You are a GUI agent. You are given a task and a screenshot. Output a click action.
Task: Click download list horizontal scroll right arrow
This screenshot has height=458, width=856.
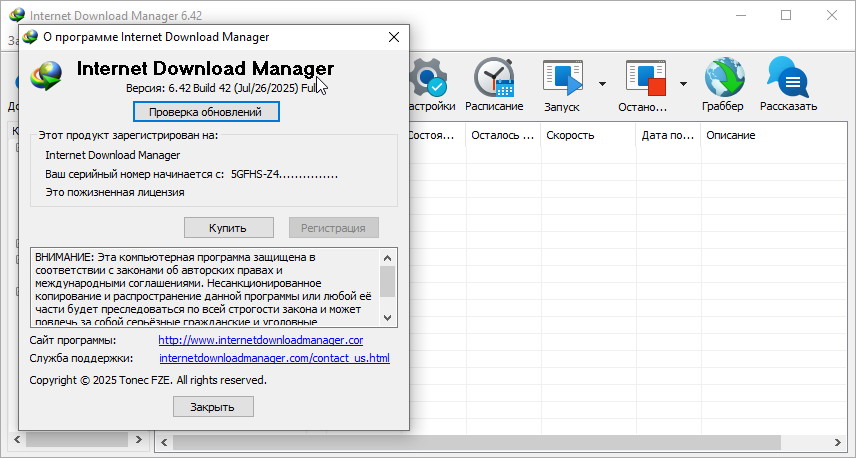click(x=838, y=442)
